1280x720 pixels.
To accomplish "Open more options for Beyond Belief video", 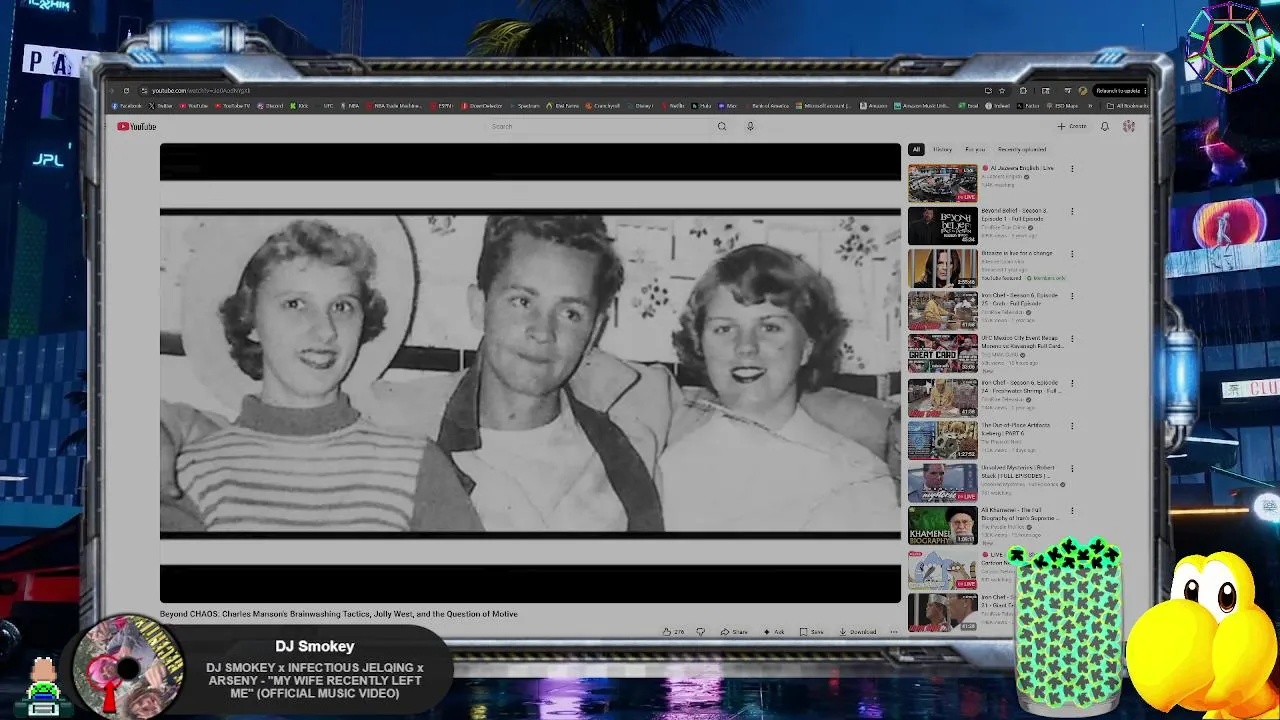I will click(x=1072, y=212).
